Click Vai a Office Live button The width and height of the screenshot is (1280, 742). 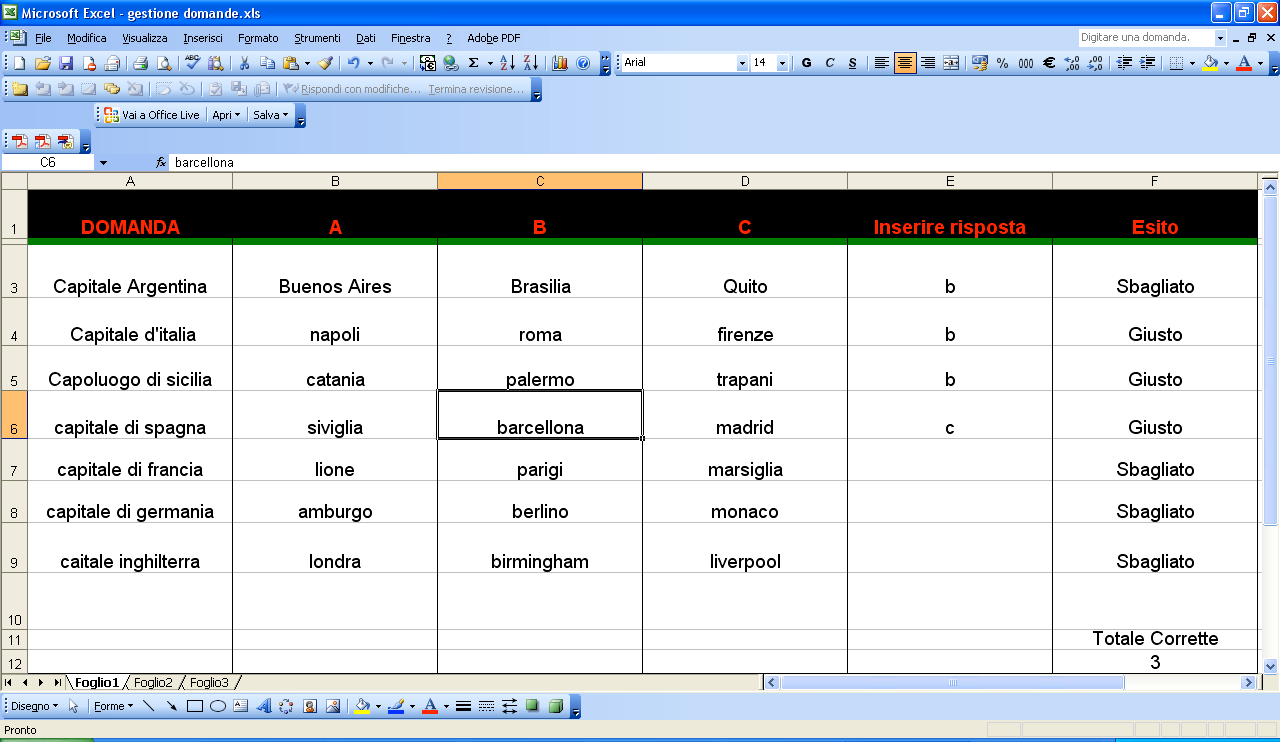pos(152,115)
